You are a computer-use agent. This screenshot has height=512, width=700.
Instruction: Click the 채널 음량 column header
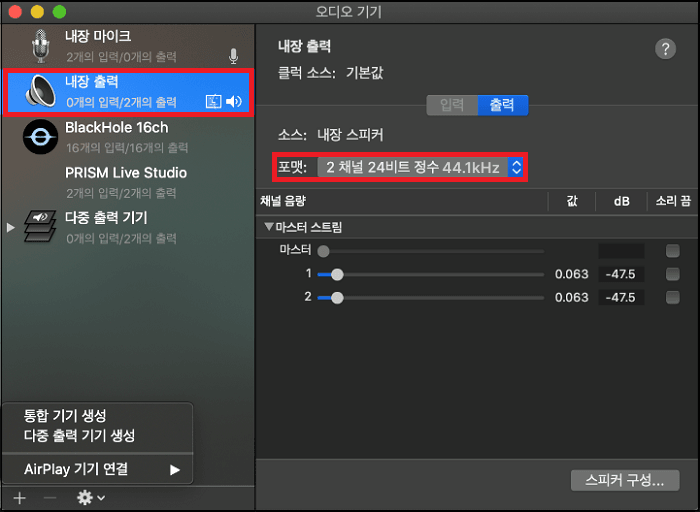(283, 201)
